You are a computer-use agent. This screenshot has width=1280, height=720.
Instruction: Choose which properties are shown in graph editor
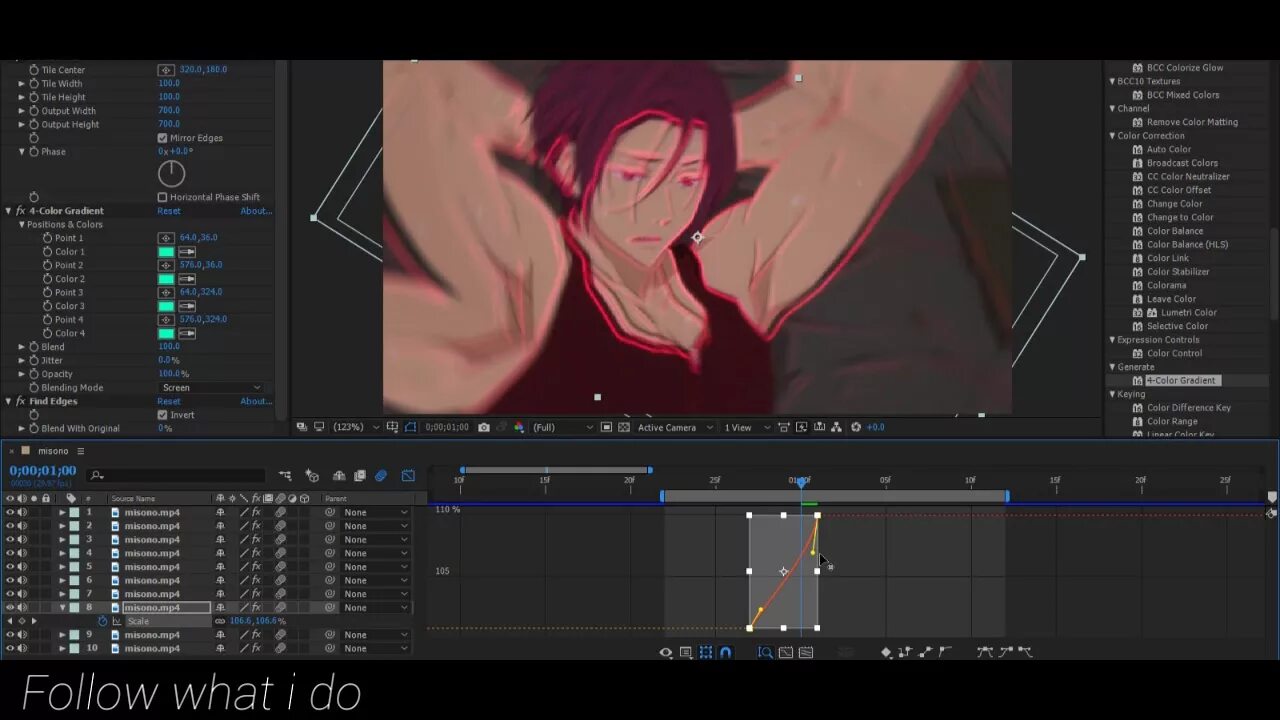coord(666,652)
